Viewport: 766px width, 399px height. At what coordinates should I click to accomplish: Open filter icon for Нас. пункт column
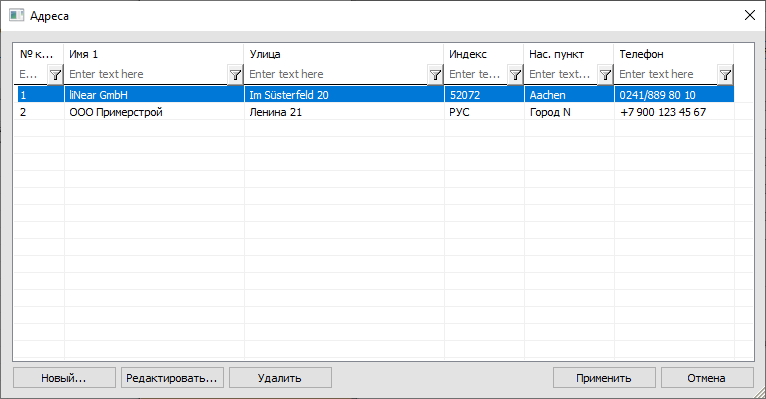pos(605,75)
